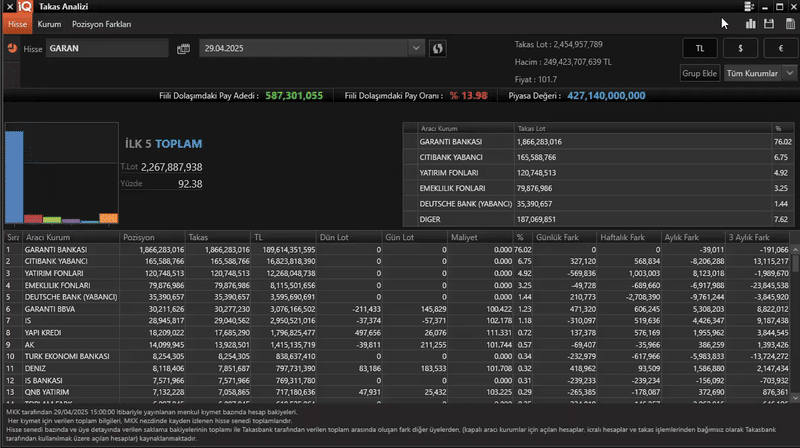This screenshot has height=448, width=800.
Task: Click EMEKLILIK FONLARI in summary table
Action: (x=598, y=188)
